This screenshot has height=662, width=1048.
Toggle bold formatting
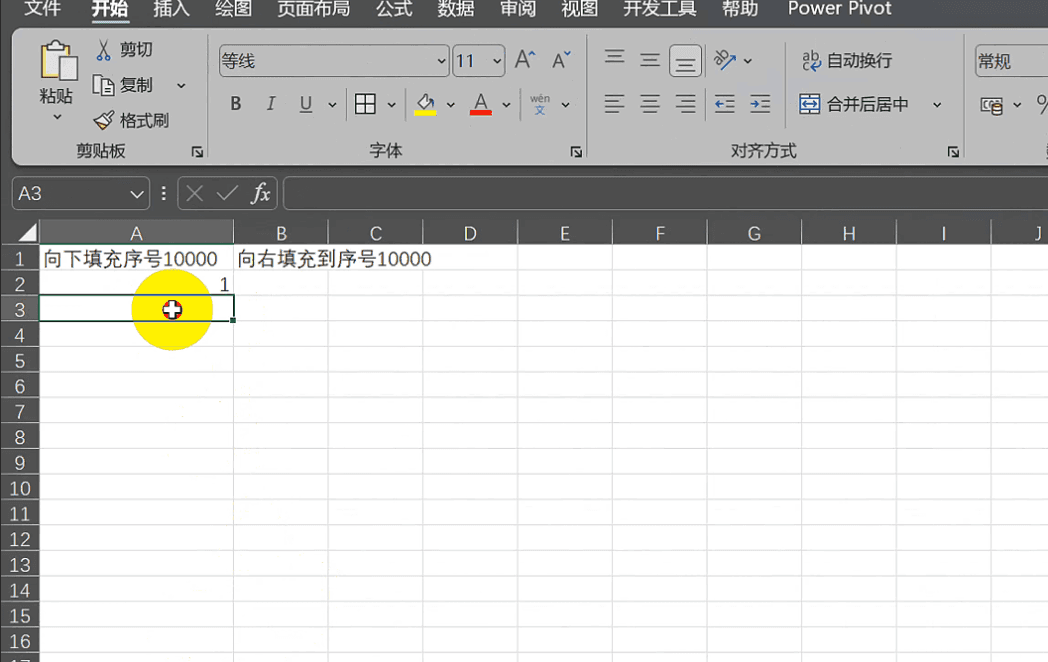(x=235, y=104)
